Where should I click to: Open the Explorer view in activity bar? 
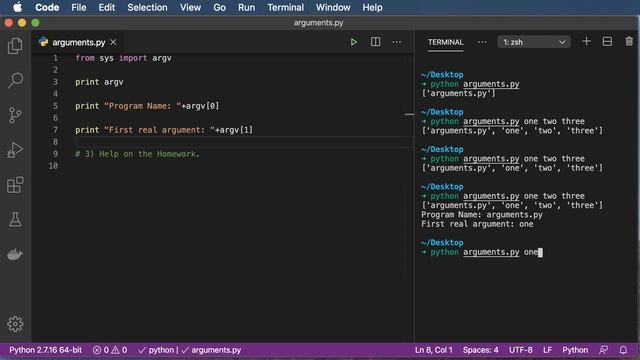pyautogui.click(x=15, y=46)
